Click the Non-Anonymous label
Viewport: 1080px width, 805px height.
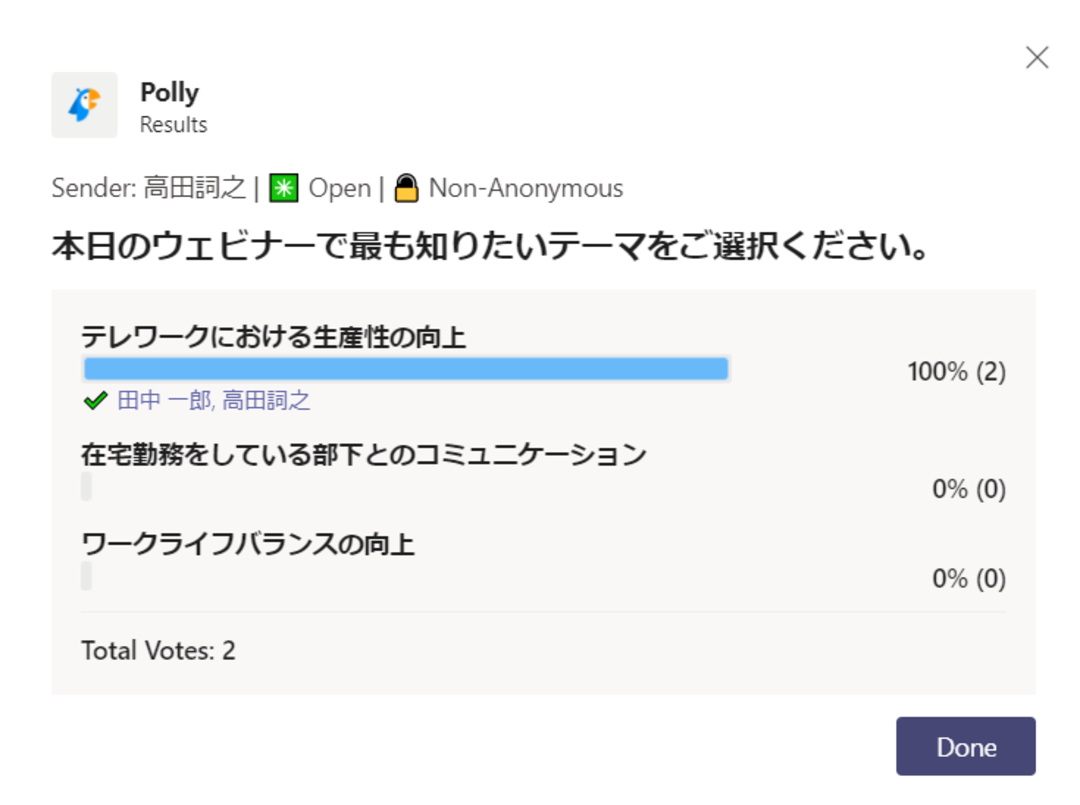526,188
